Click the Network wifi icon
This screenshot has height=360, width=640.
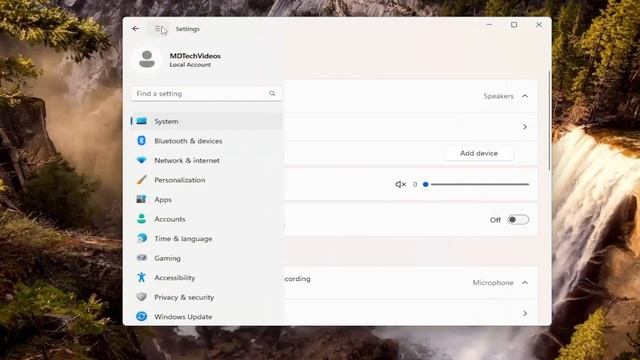click(x=142, y=160)
